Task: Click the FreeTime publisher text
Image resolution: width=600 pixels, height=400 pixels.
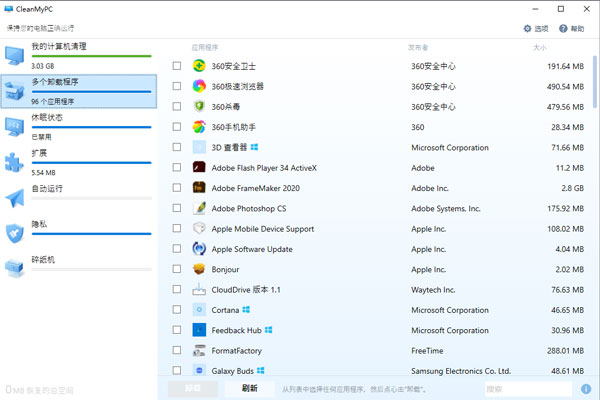Action: click(427, 350)
